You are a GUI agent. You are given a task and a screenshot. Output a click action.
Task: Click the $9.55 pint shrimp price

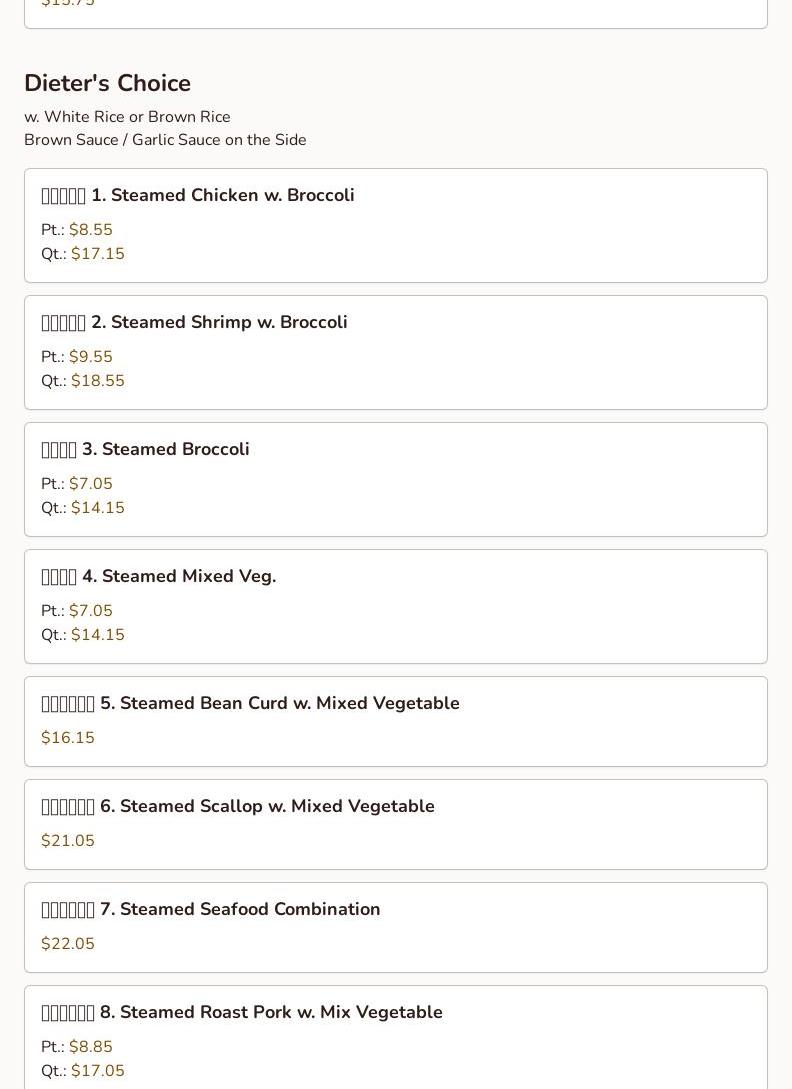tap(90, 356)
